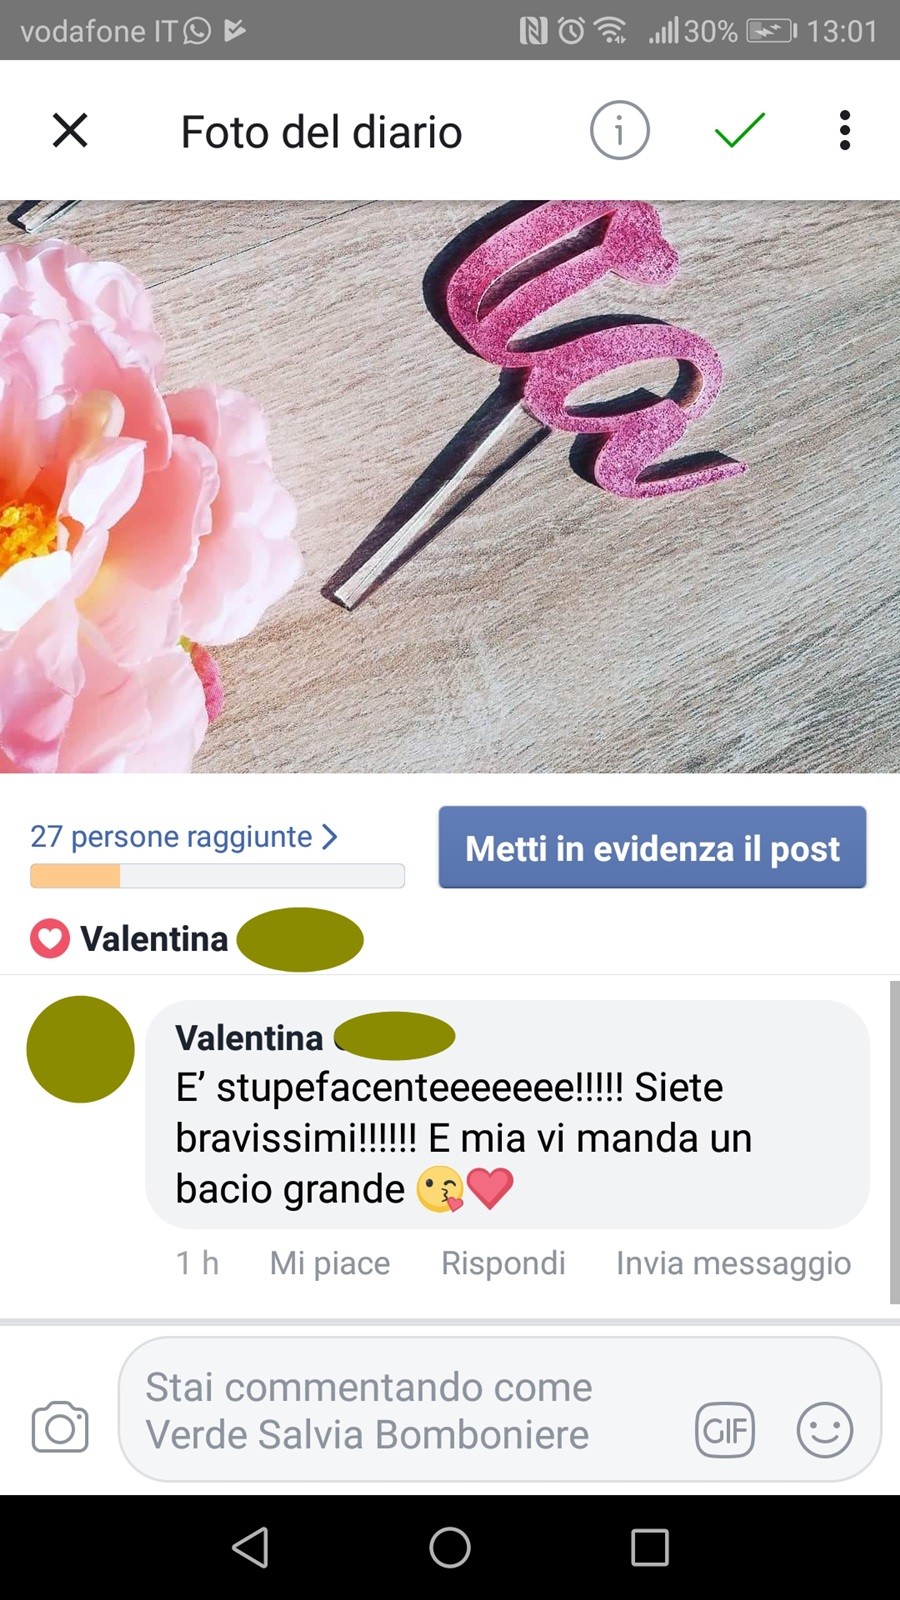The width and height of the screenshot is (900, 1600).
Task: Close the Foto del diario view
Action: [70, 130]
